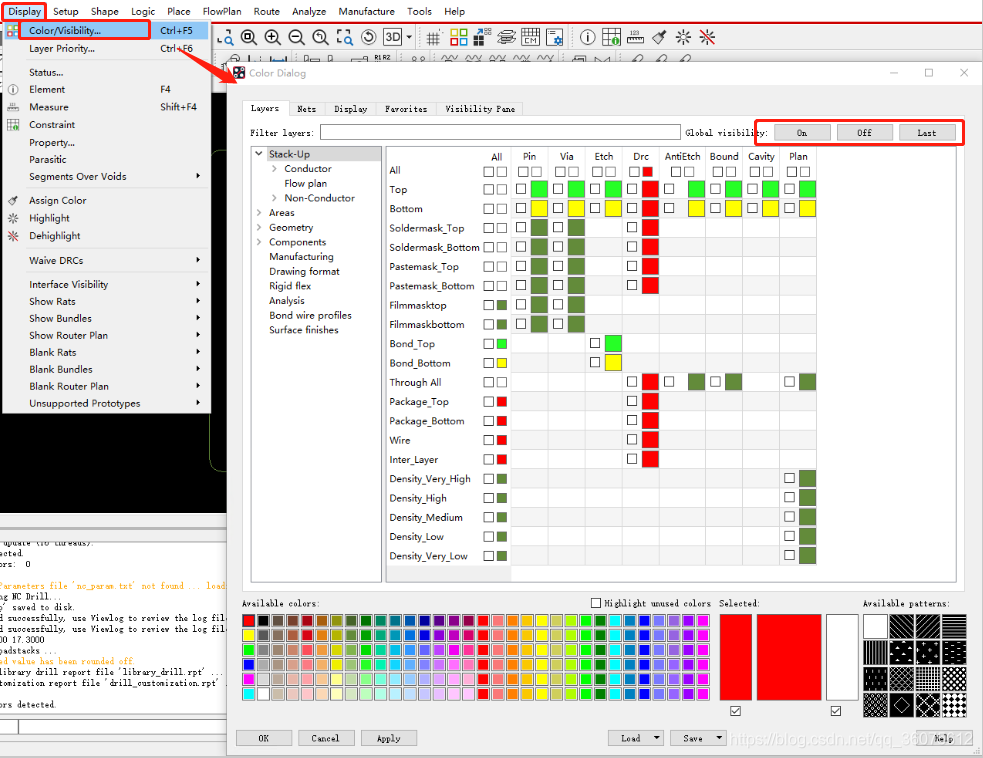Click the four-colored-squares Color toolbar icon
Image resolution: width=983 pixels, height=758 pixels.
[x=458, y=38]
